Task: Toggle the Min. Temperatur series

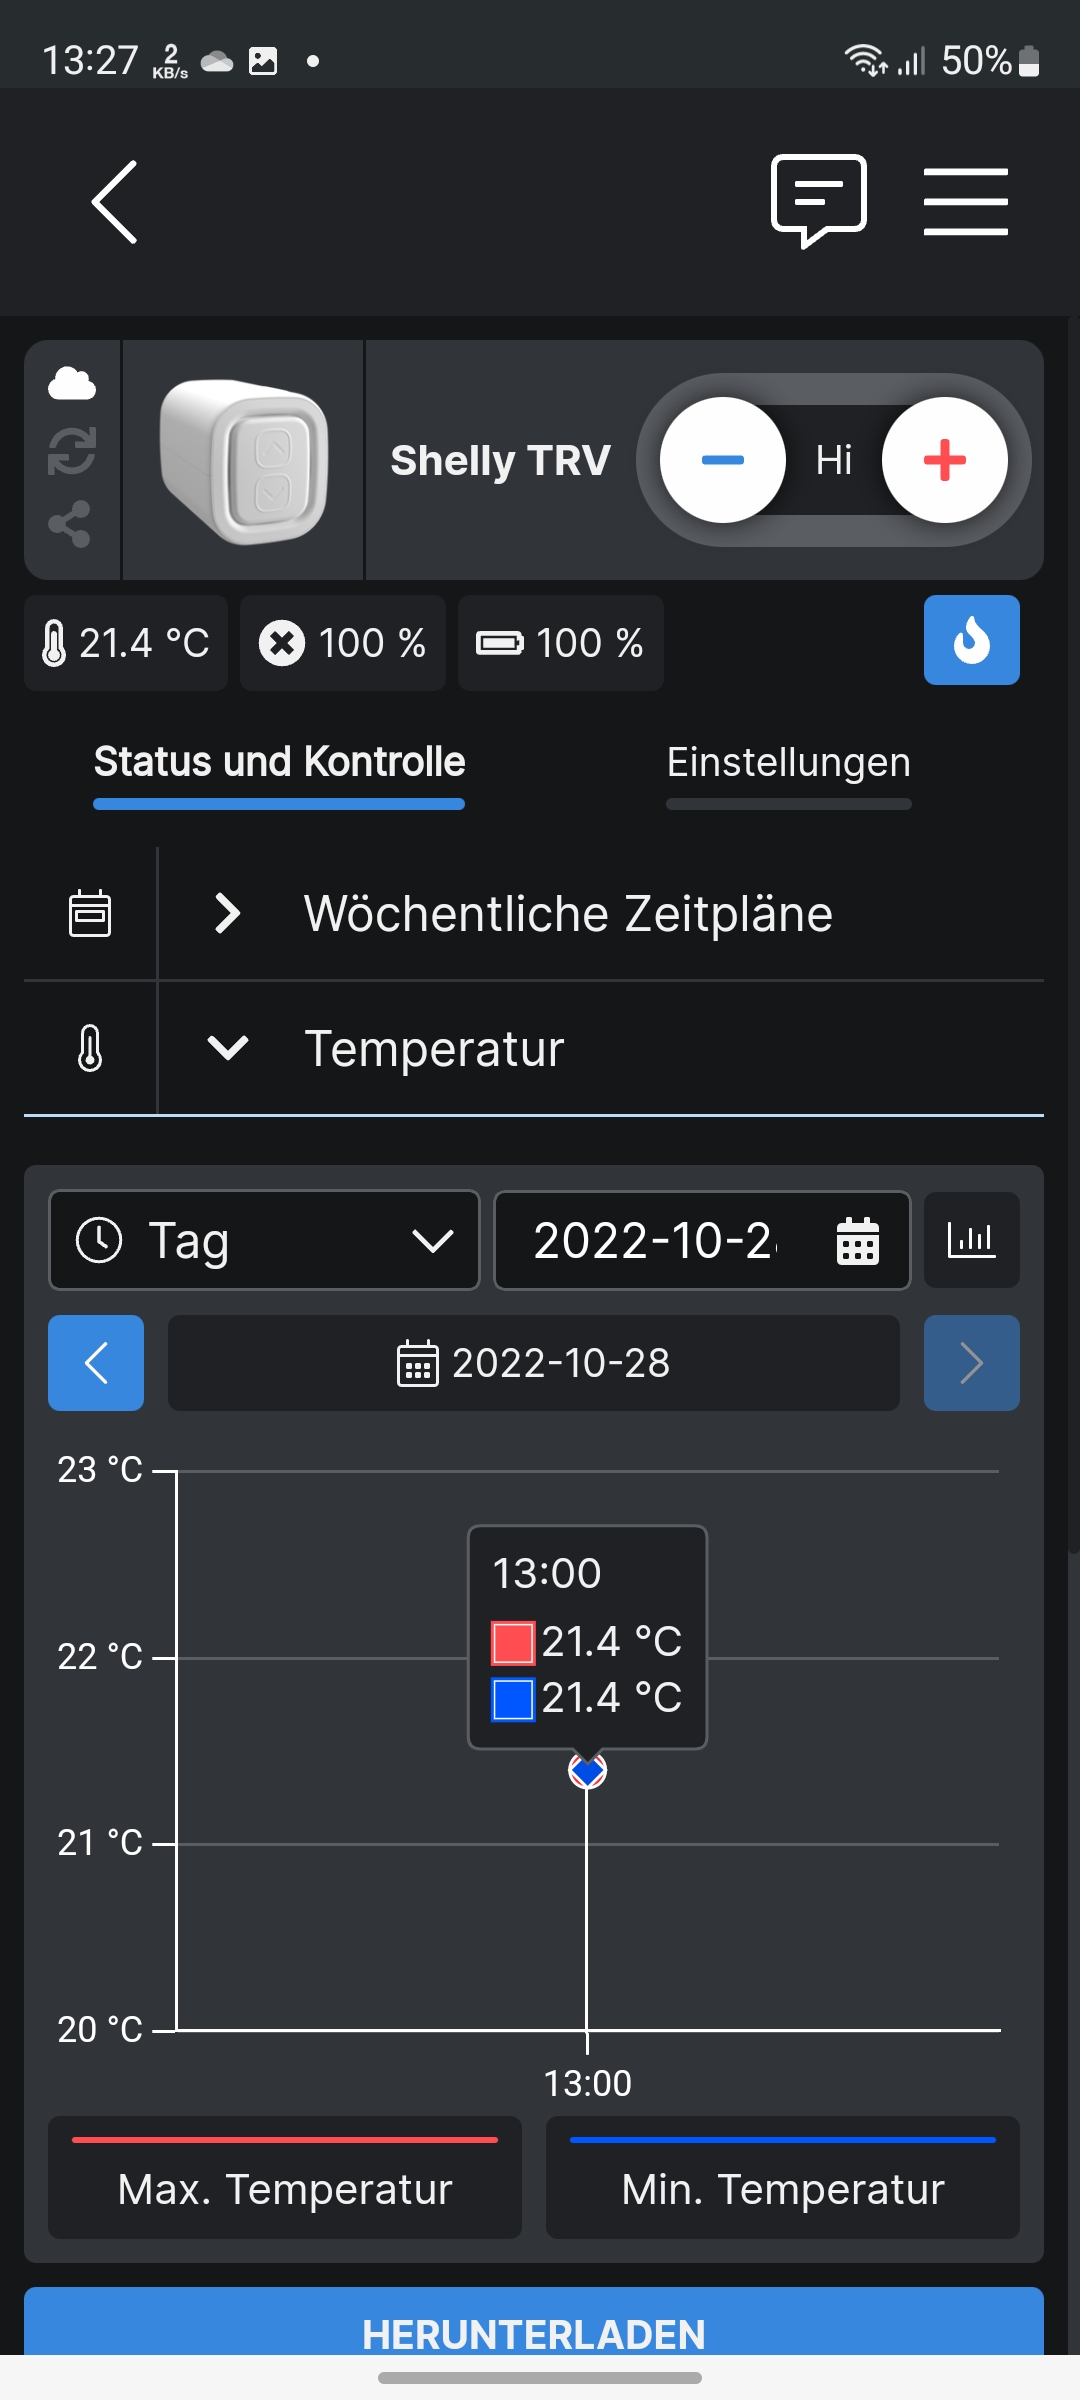Action: coord(782,2178)
